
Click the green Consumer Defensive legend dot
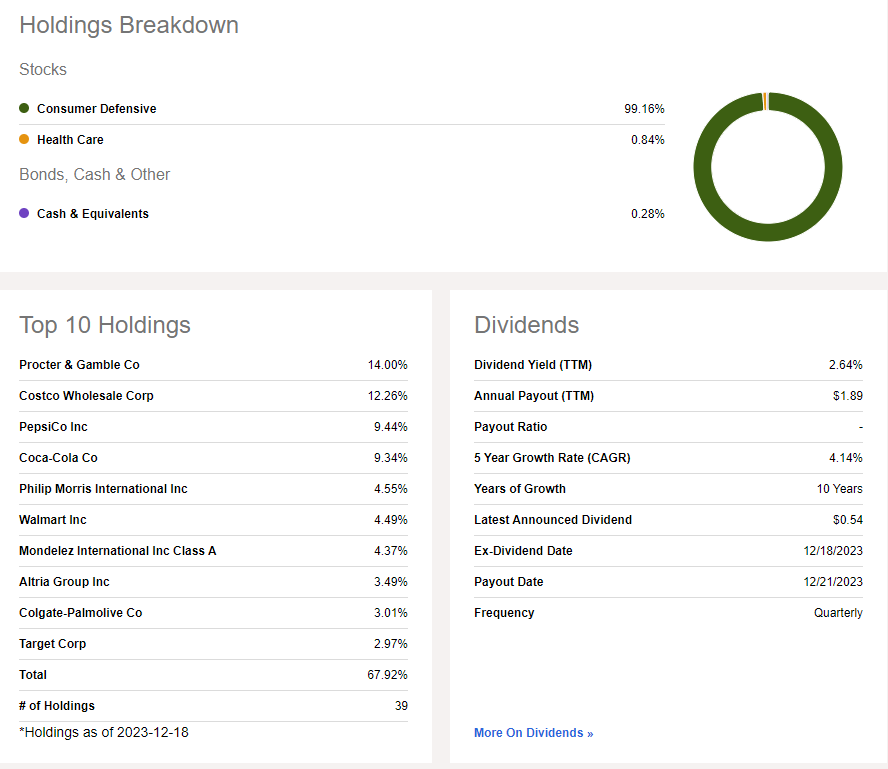24,108
